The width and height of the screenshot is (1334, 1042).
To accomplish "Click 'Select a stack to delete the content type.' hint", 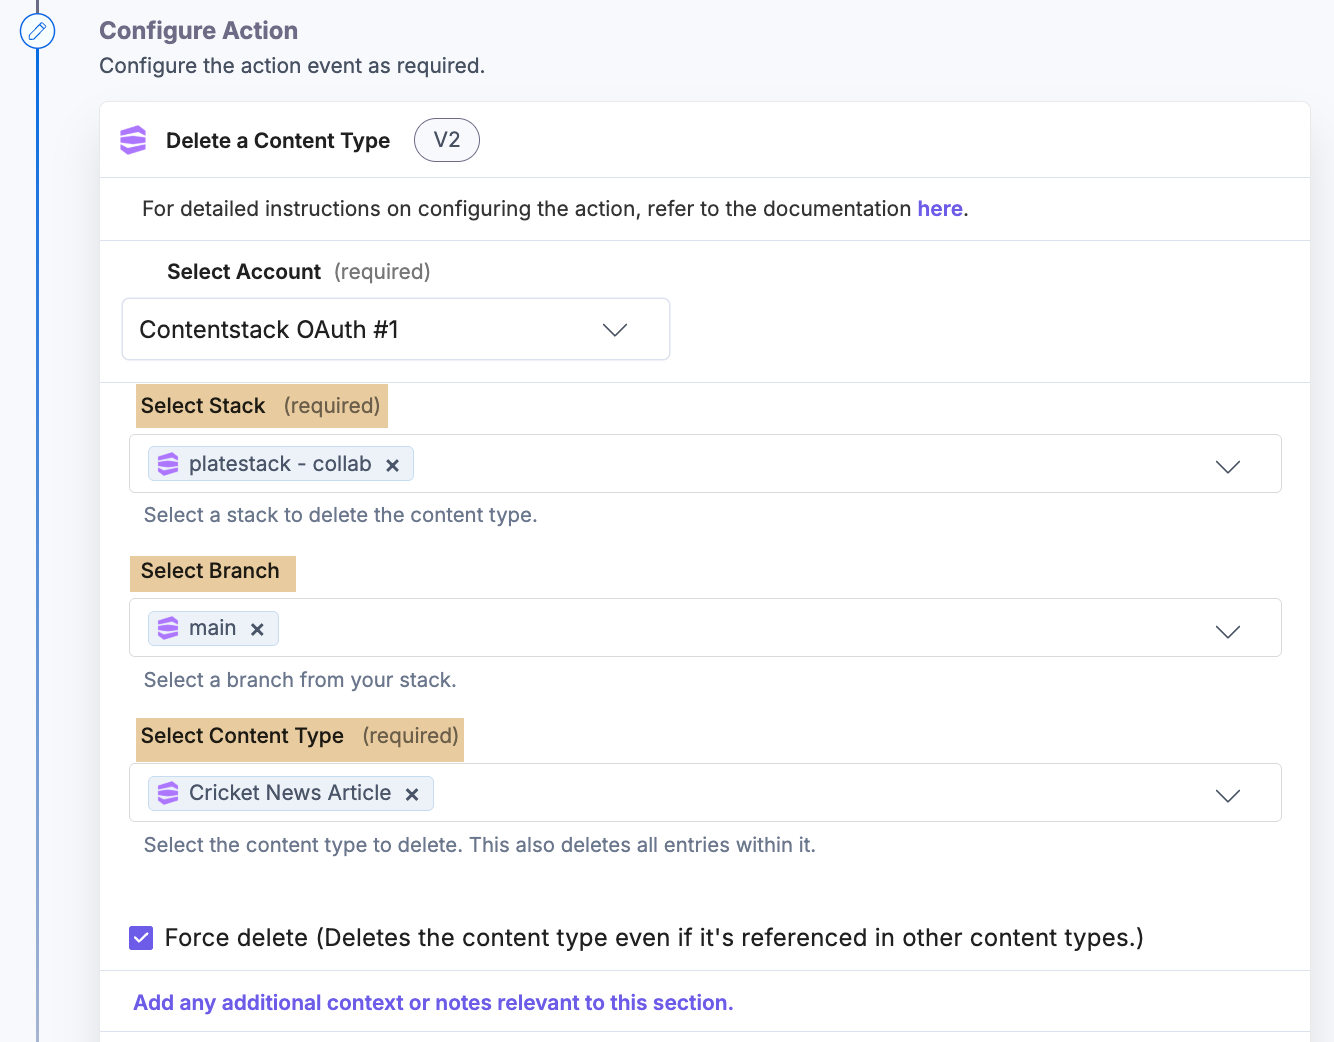I will [341, 515].
